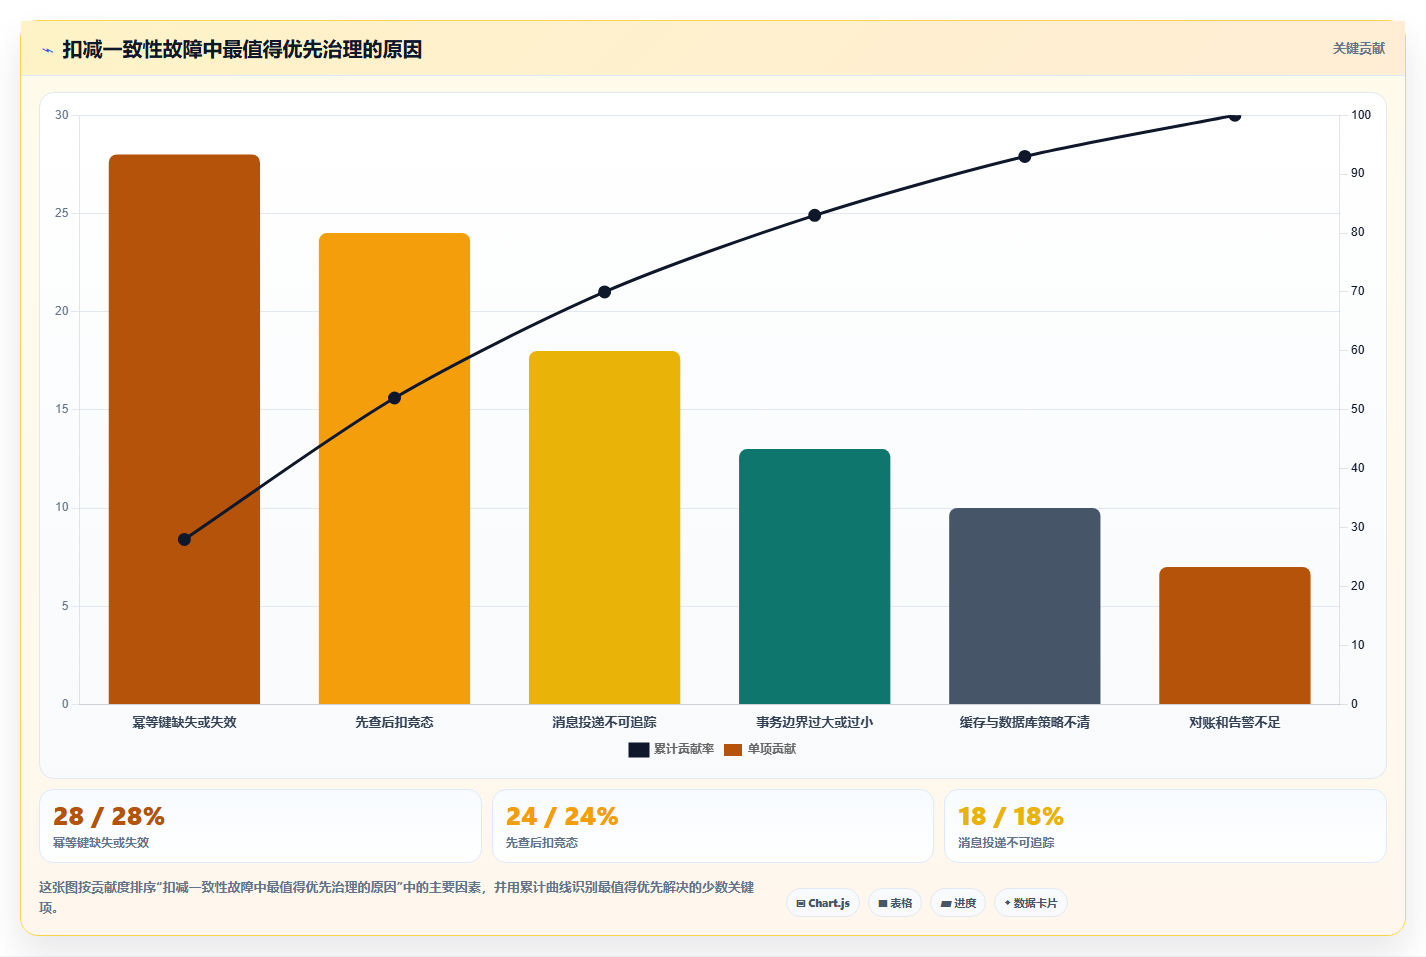Click the 对账和告警不足 bar
This screenshot has height=957, width=1426.
[1234, 635]
